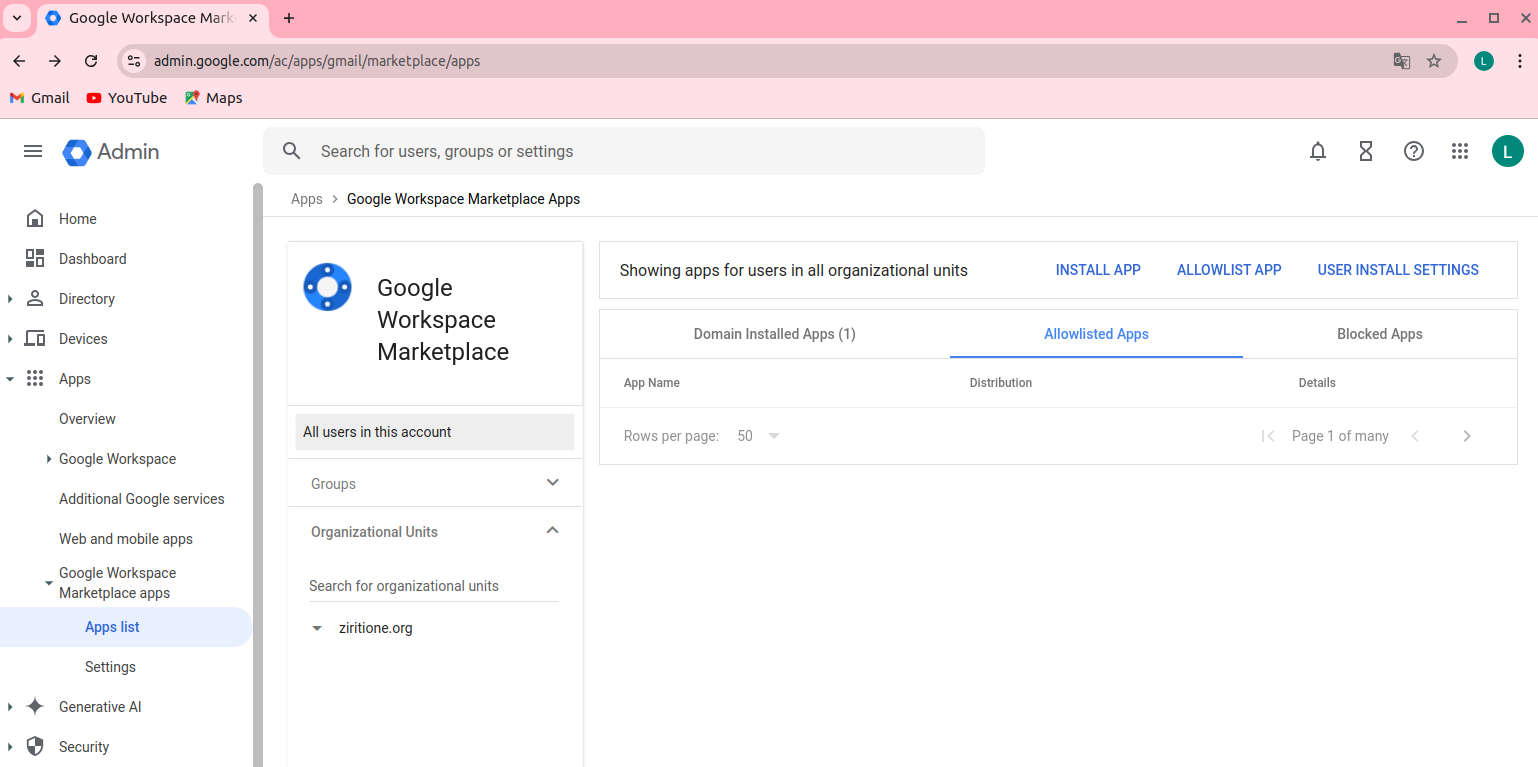
Task: Click the Dashboard icon in sidebar
Action: [35, 259]
